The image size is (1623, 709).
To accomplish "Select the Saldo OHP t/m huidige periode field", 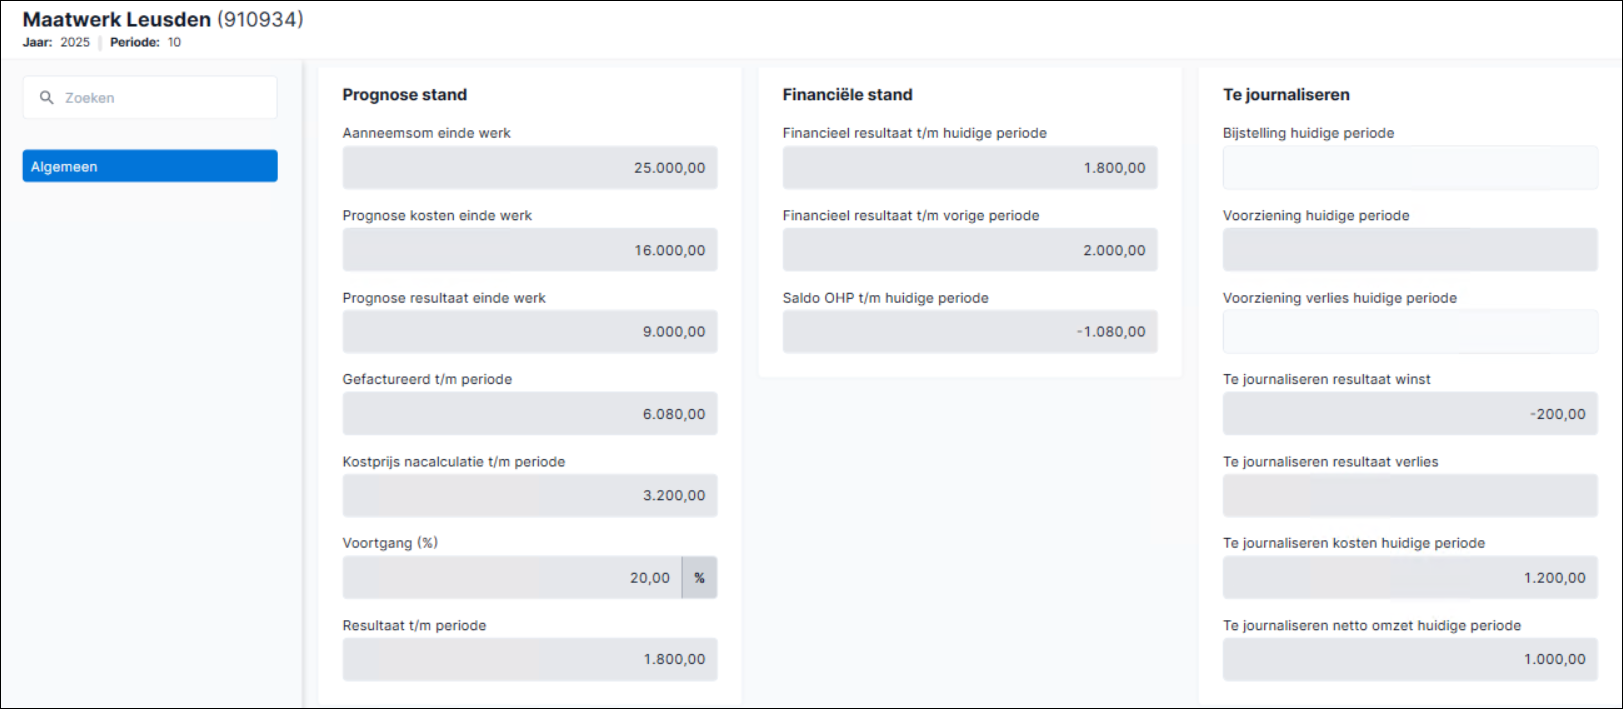I will 970,332.
